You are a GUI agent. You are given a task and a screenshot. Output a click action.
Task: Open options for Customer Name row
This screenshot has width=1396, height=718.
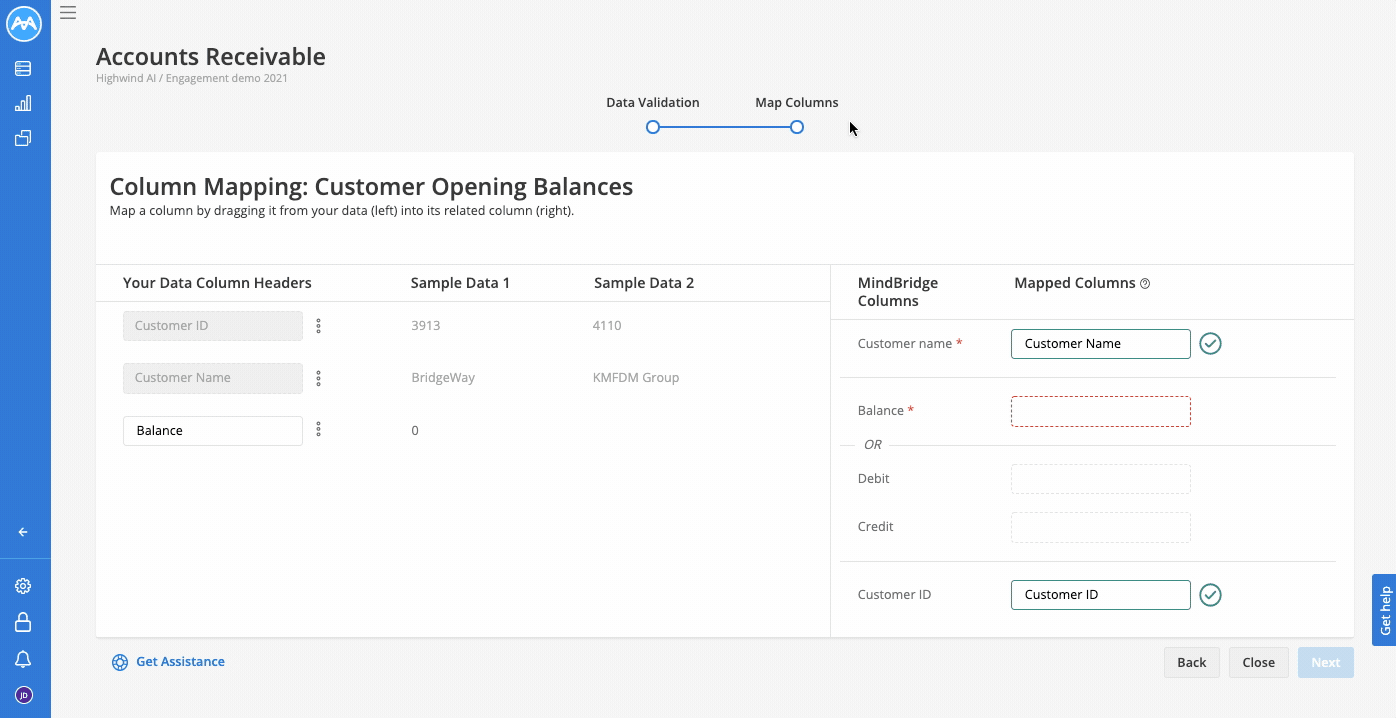(319, 378)
